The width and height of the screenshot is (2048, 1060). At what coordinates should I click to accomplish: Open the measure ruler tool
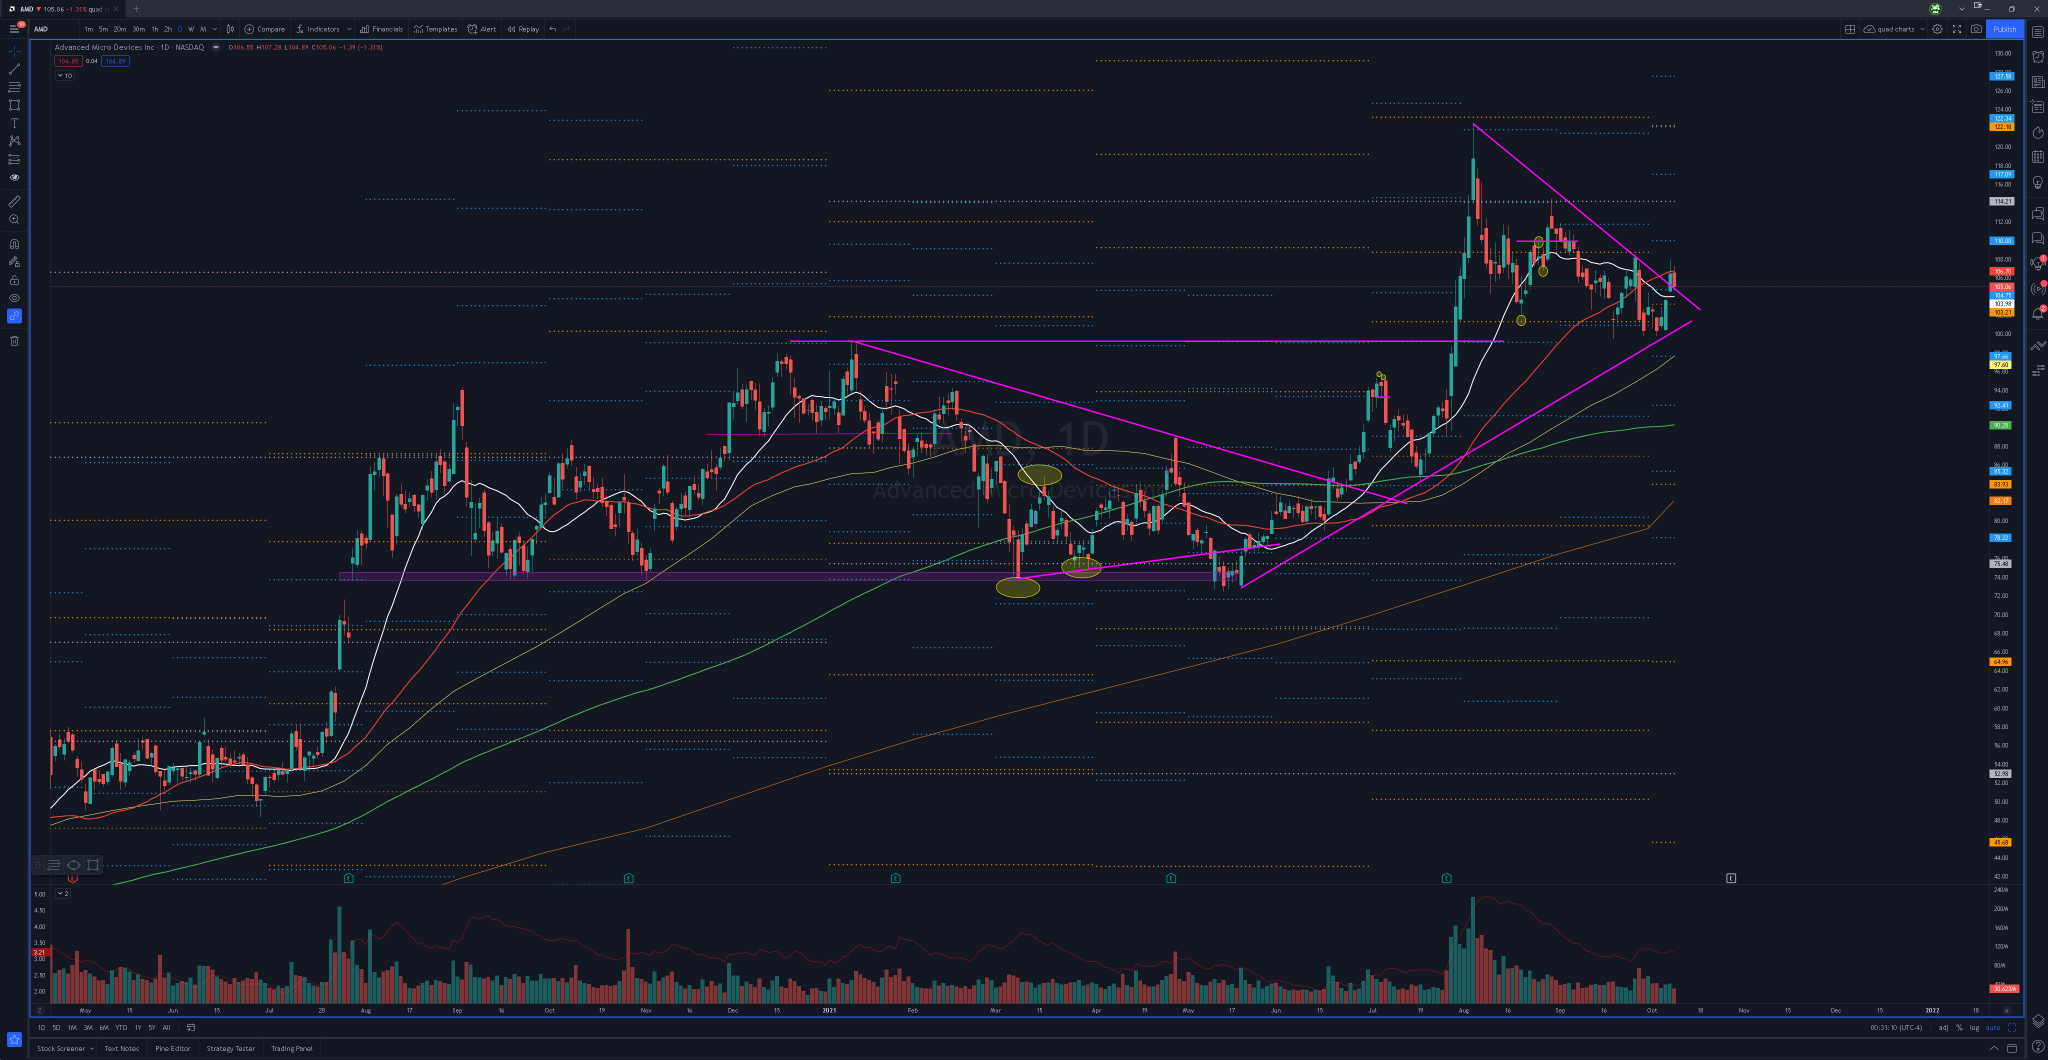pyautogui.click(x=14, y=201)
